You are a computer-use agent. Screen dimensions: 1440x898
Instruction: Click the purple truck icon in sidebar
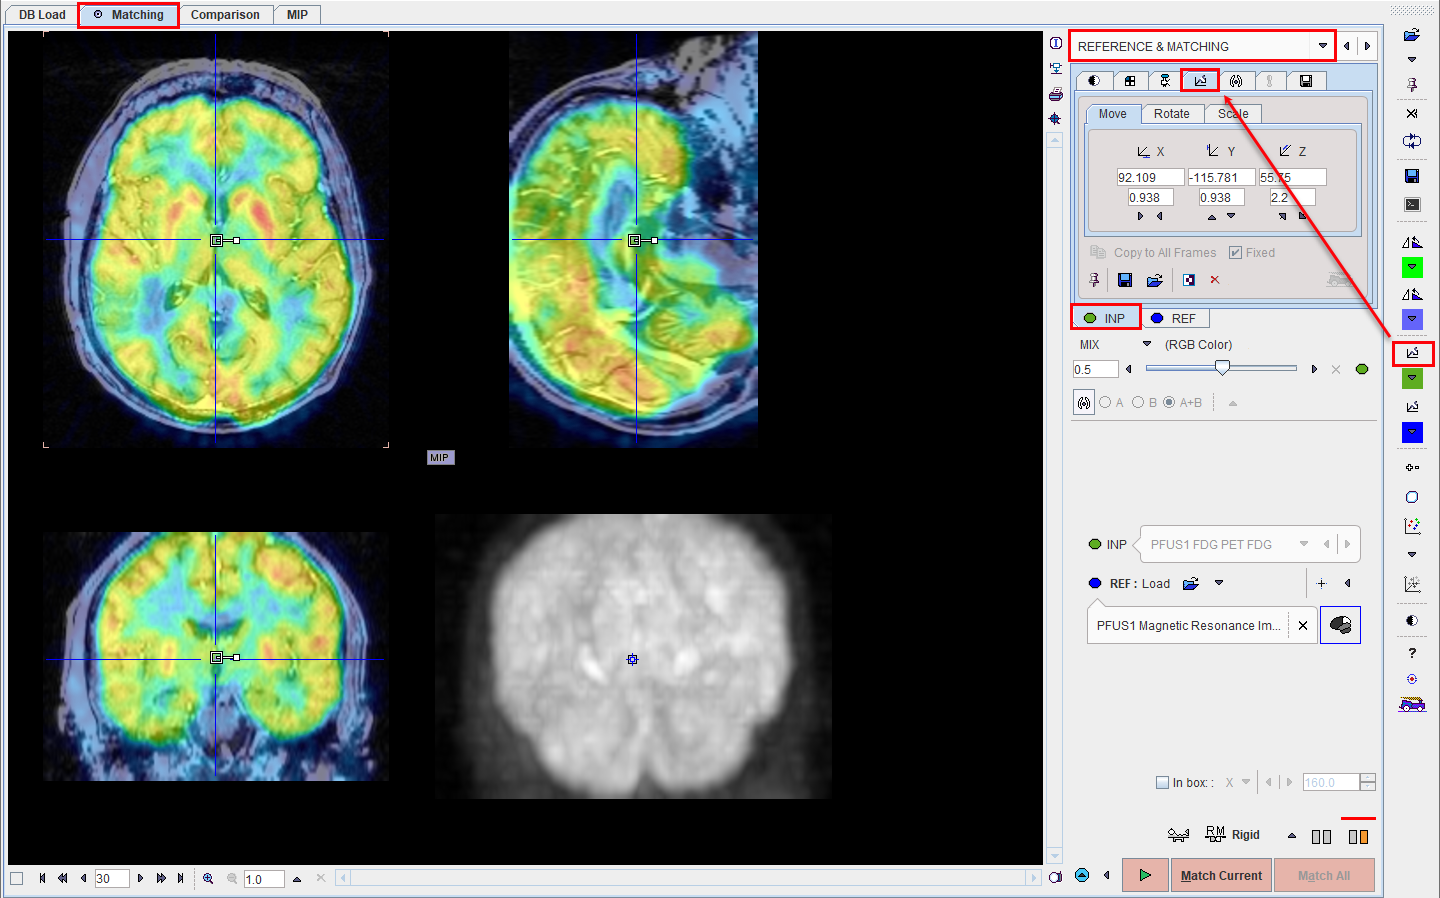coord(1412,705)
